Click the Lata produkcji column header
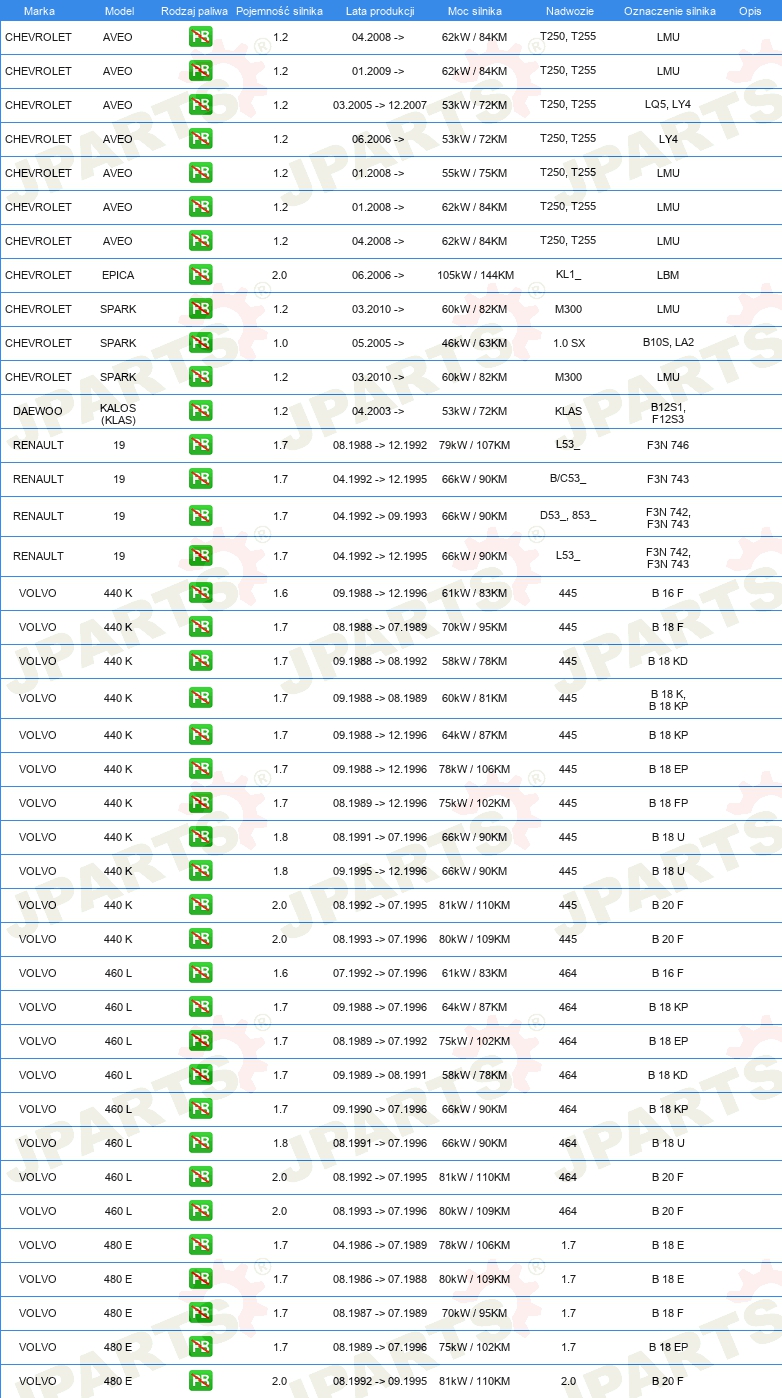This screenshot has width=782, height=1398. (x=380, y=10)
